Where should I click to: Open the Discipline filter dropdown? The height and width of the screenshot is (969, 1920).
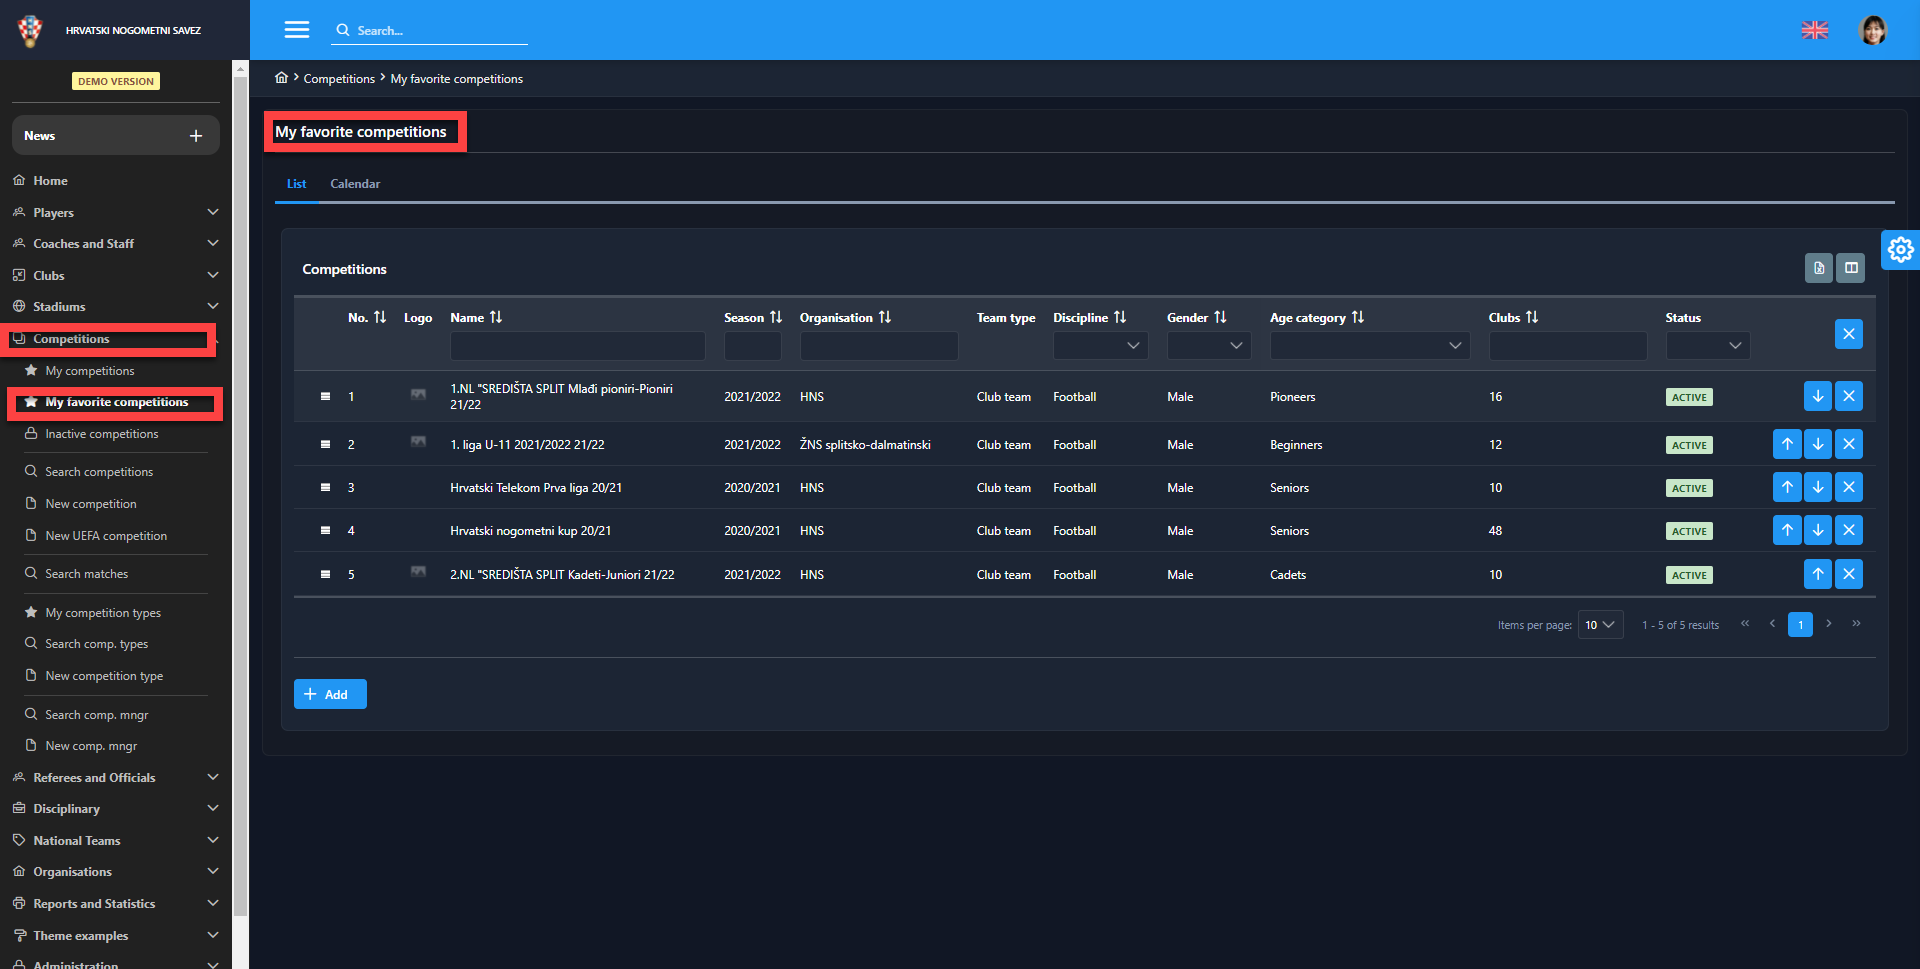tap(1099, 346)
